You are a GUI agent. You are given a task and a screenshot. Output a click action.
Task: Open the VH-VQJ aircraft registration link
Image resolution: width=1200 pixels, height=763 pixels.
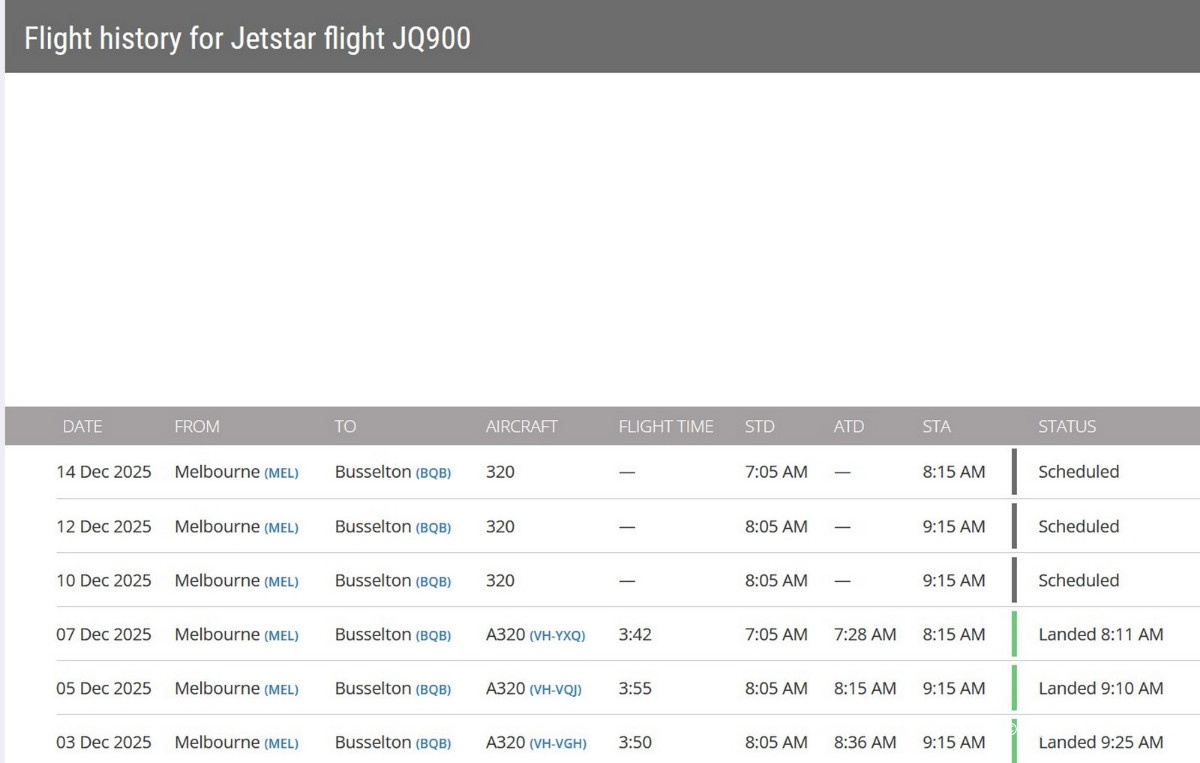click(x=555, y=689)
